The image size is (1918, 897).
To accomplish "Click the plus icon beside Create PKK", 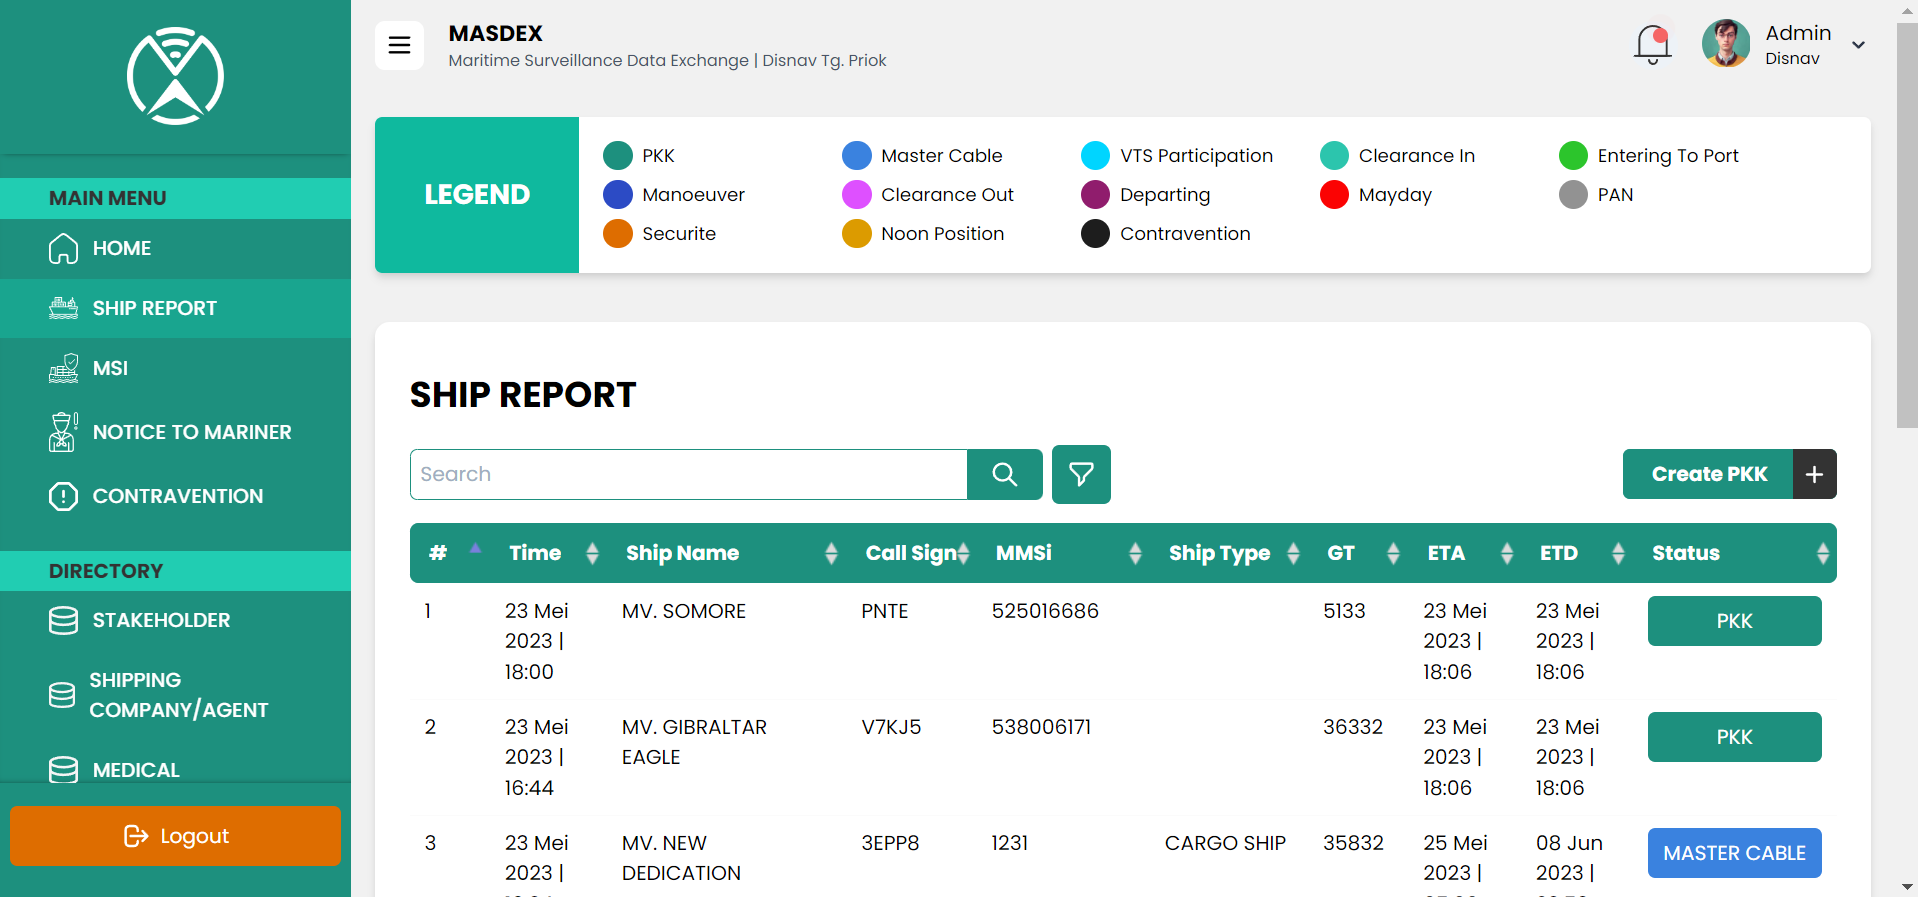I will coord(1815,474).
